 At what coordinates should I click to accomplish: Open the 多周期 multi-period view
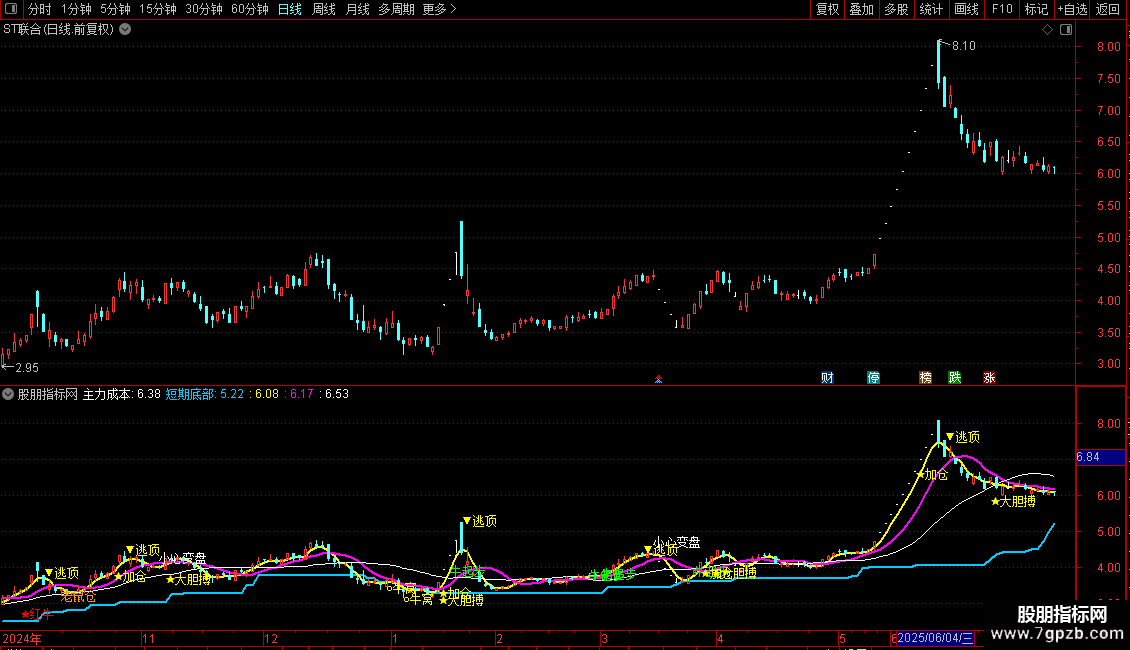click(x=396, y=9)
